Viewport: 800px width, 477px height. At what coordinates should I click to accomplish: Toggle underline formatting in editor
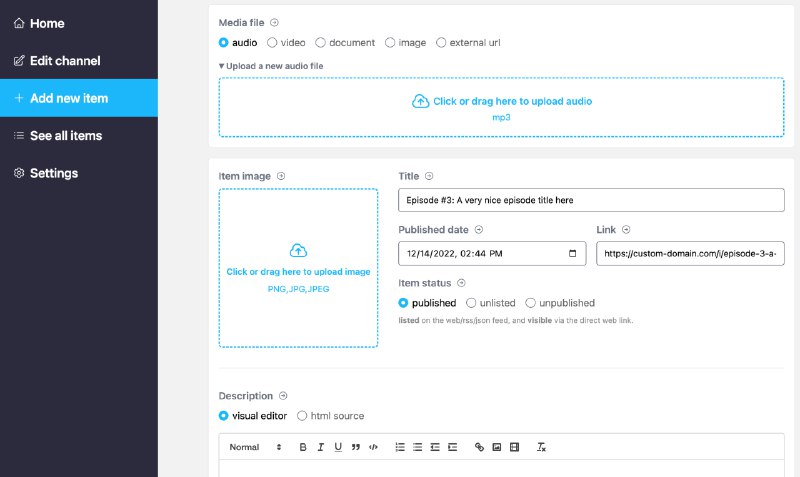[x=338, y=447]
